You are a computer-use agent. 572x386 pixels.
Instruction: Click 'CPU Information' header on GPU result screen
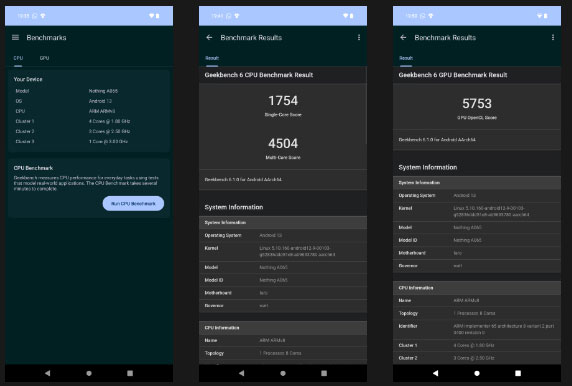477,288
